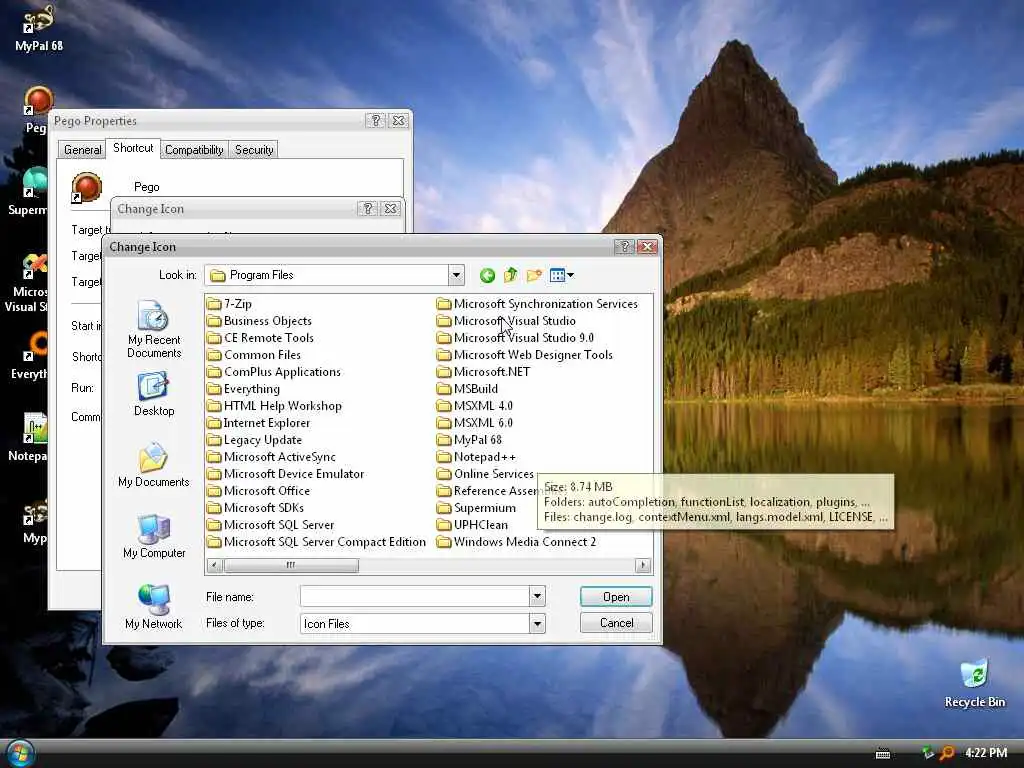The height and width of the screenshot is (768, 1024).
Task: Select the Legacy Update folder
Action: [x=255, y=440]
